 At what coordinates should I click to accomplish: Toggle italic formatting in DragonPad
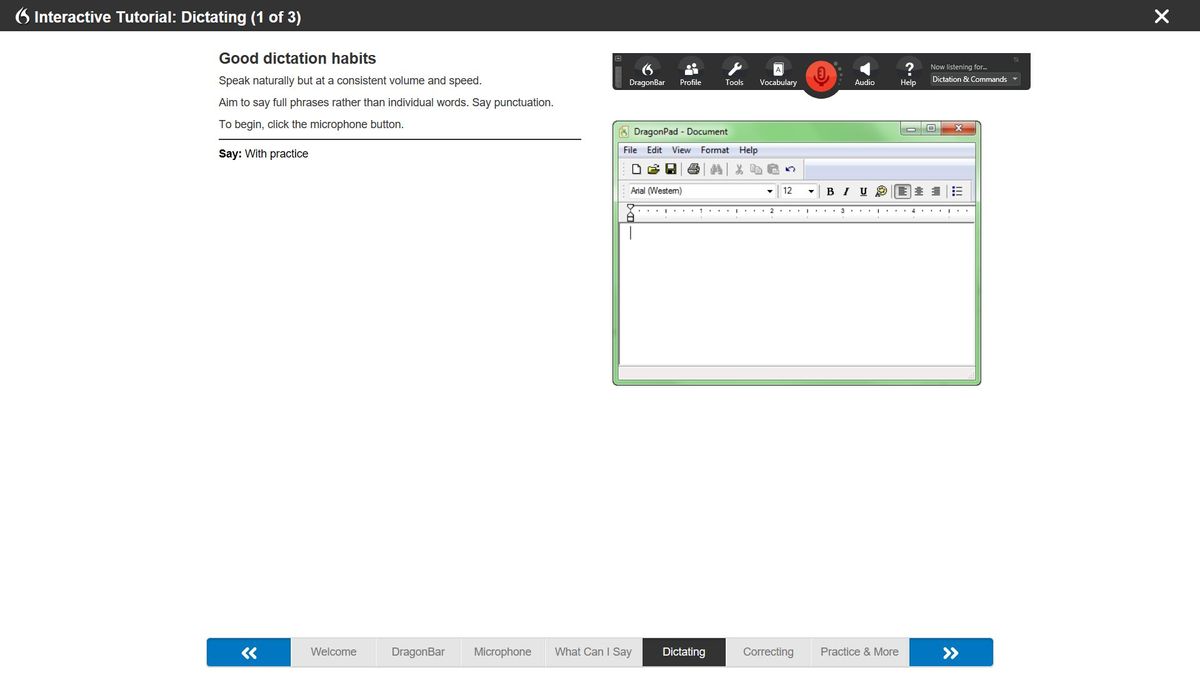[x=845, y=190]
